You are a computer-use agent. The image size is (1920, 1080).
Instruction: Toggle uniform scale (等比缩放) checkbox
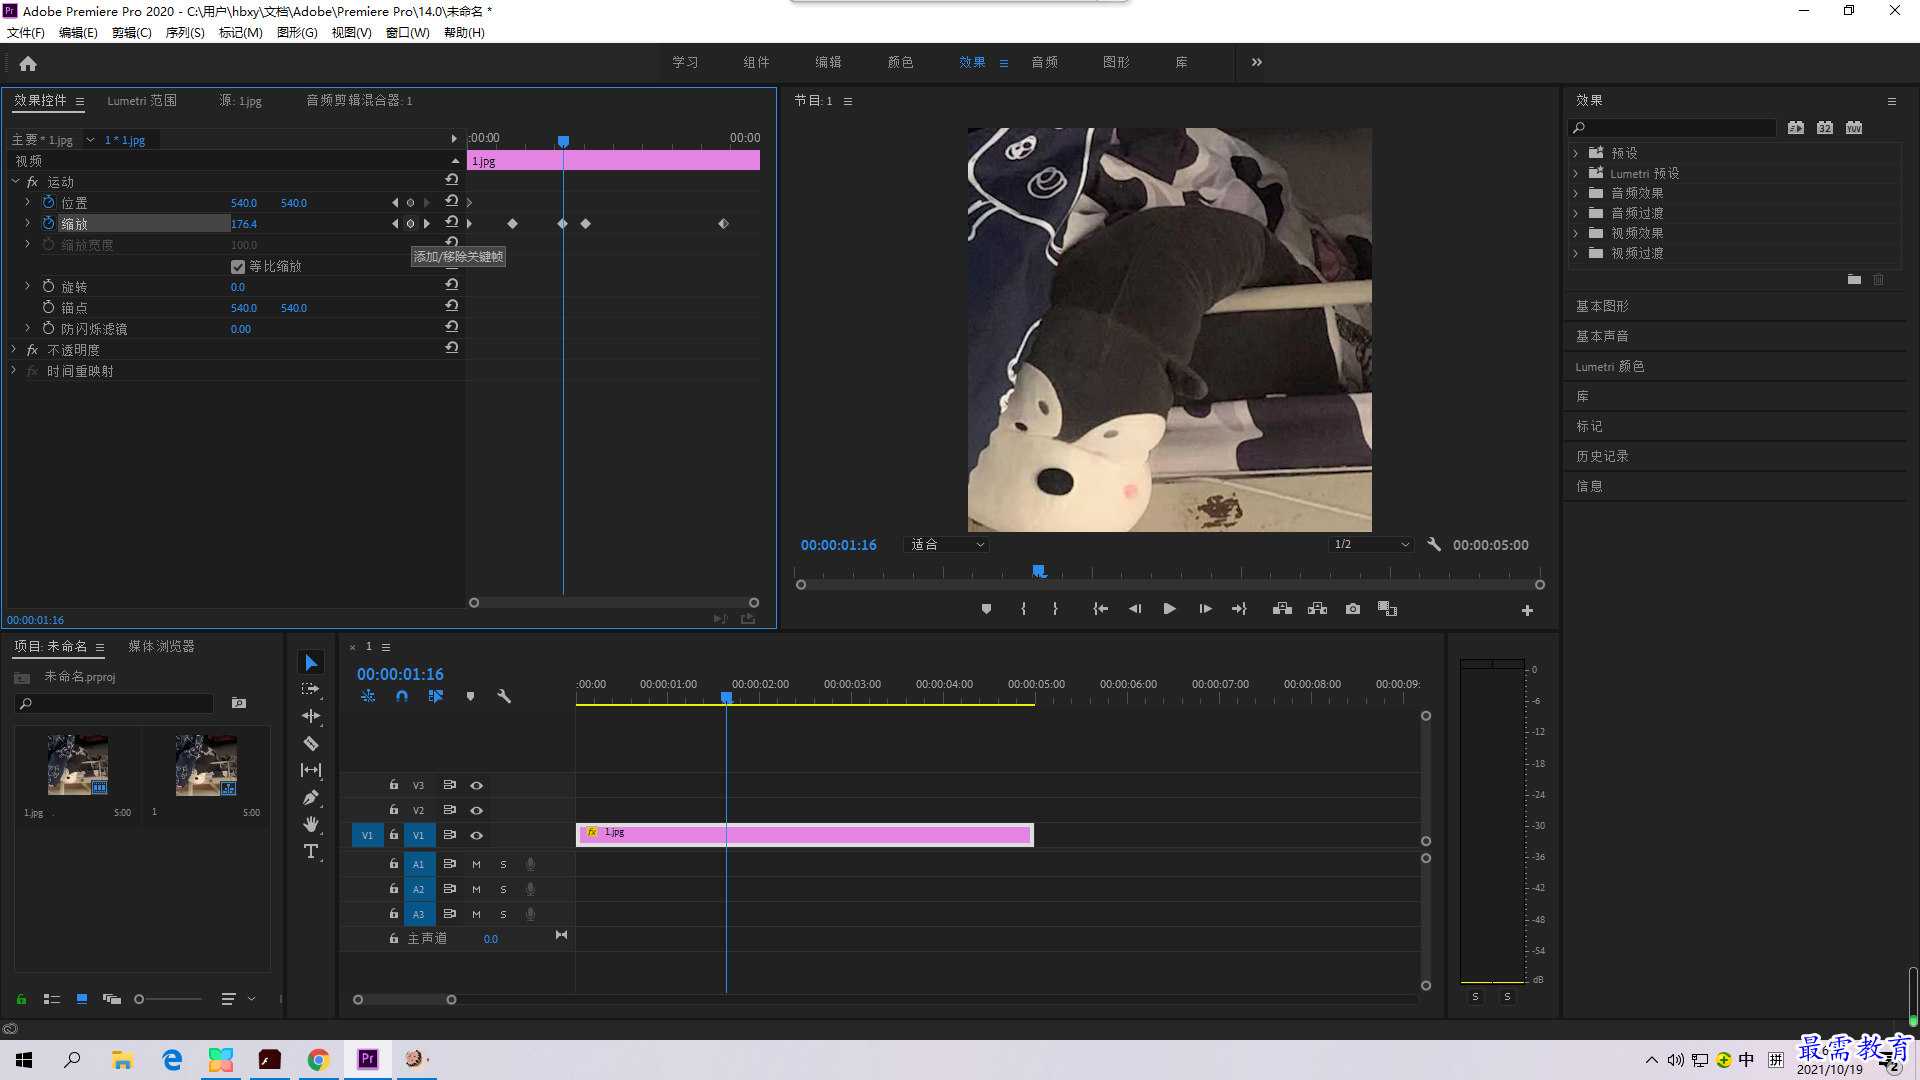[x=238, y=266]
